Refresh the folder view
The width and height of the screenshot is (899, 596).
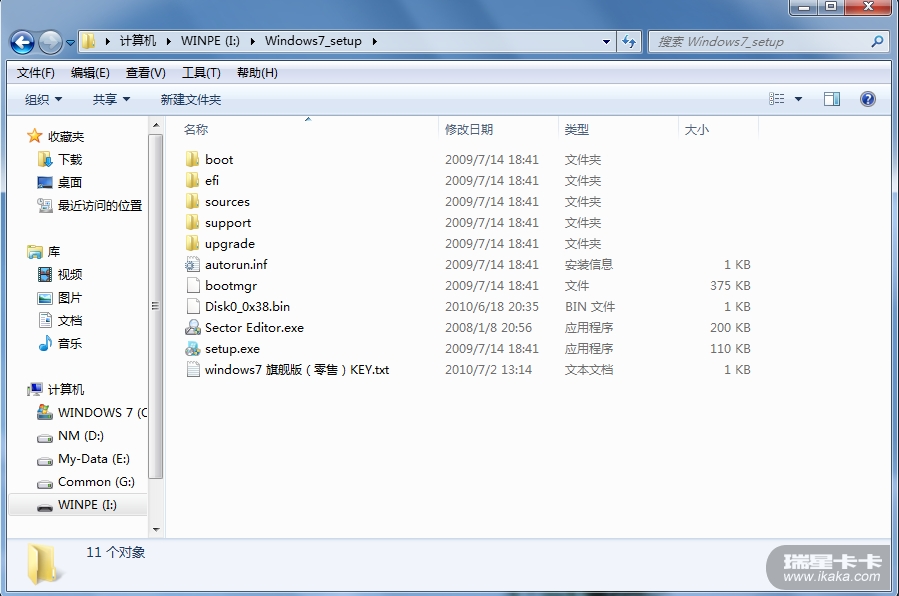pyautogui.click(x=629, y=41)
